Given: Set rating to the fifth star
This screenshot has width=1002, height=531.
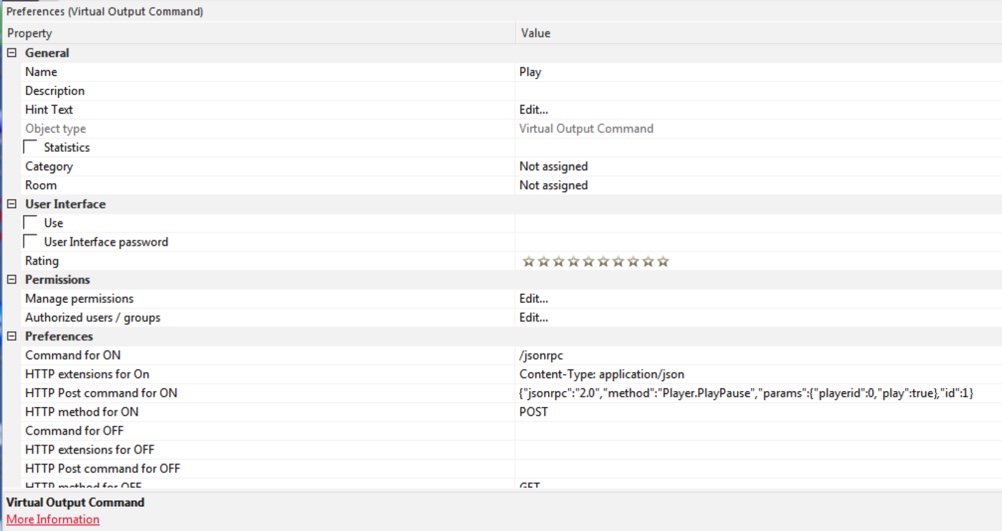Looking at the screenshot, I should 589,262.
